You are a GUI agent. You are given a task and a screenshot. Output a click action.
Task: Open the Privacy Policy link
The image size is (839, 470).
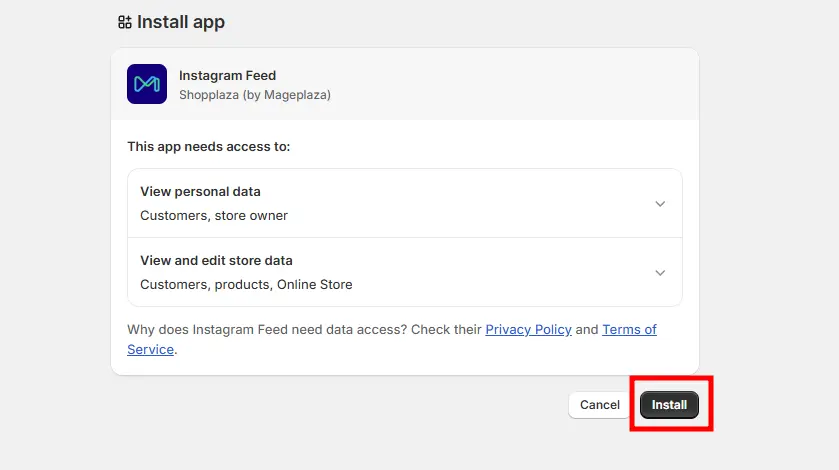tap(528, 329)
